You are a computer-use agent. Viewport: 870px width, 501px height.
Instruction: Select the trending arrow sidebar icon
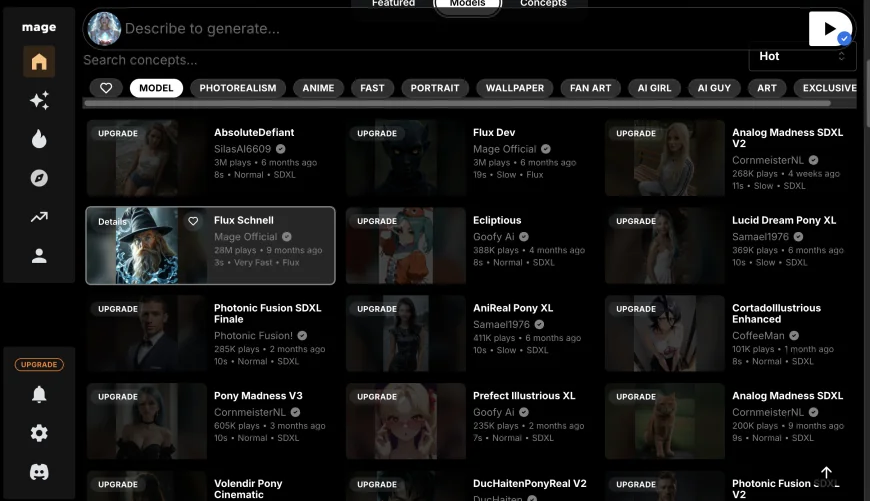(x=39, y=217)
